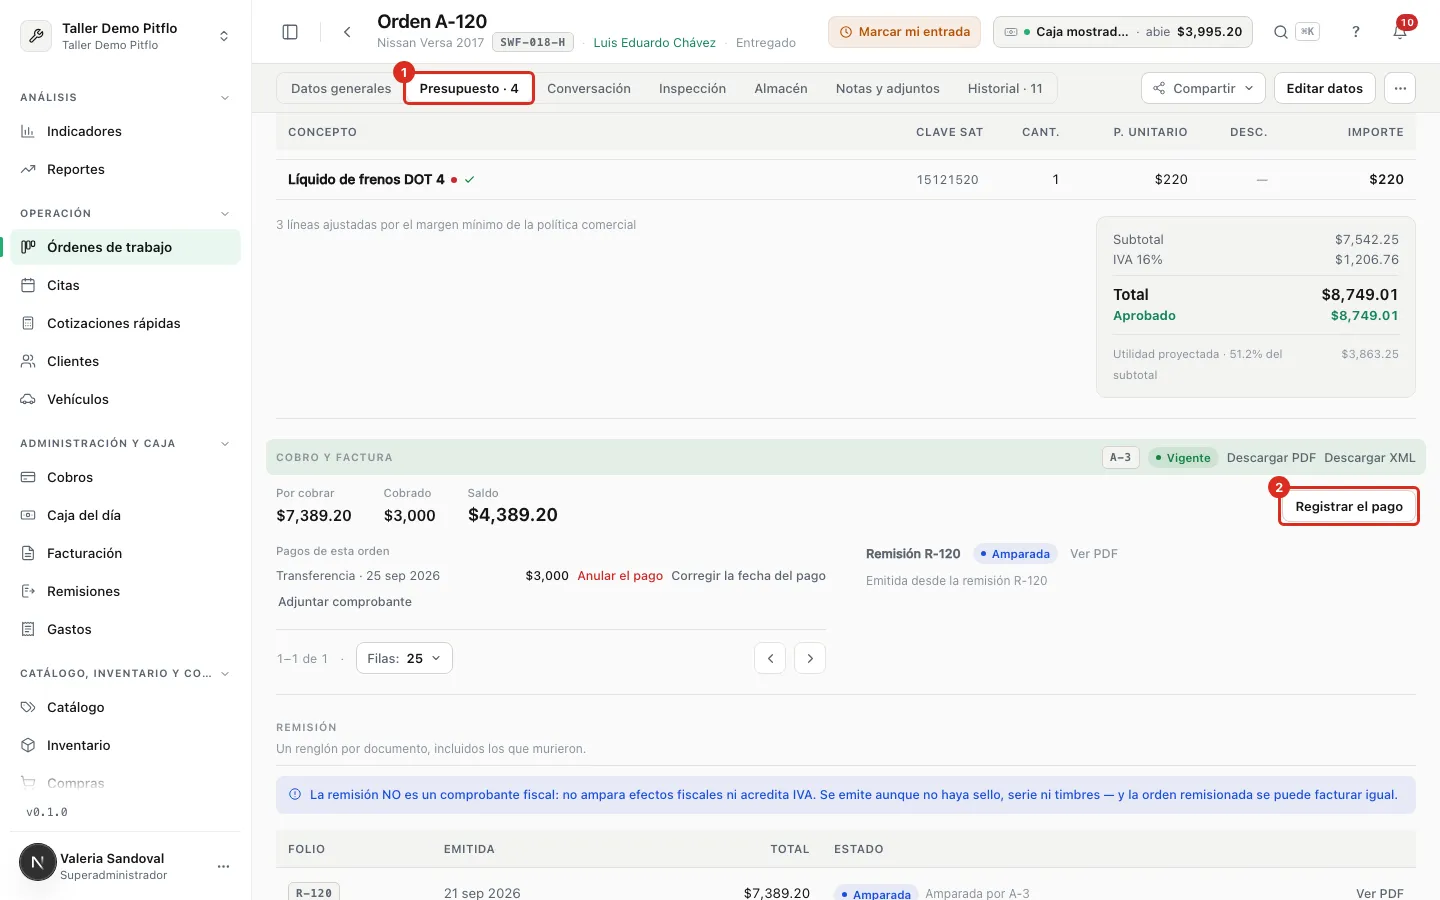Click Descargar PDF link
This screenshot has width=1440, height=900.
click(1271, 458)
